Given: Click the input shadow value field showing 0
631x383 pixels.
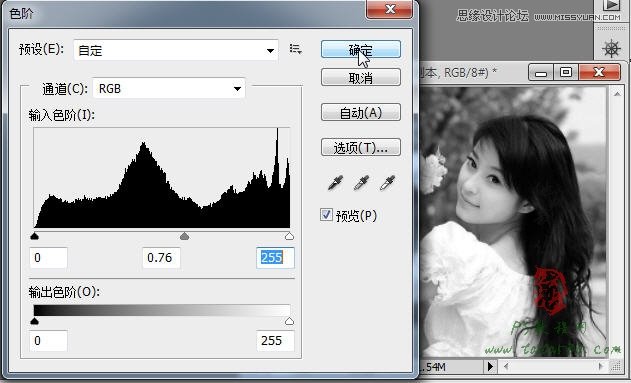Looking at the screenshot, I should click(48, 257).
